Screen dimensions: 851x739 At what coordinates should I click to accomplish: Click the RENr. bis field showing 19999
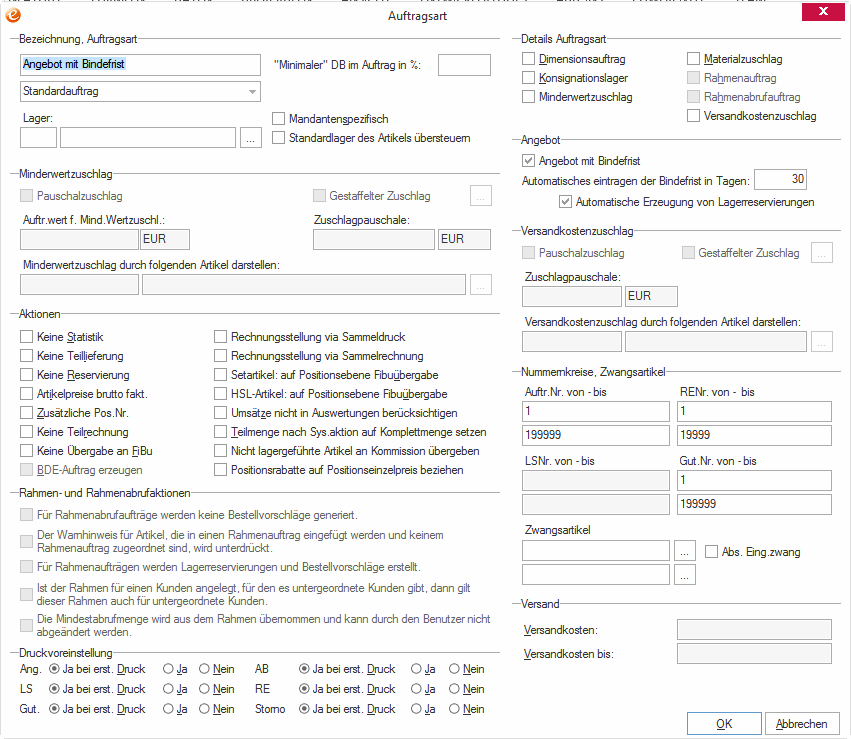pos(754,435)
